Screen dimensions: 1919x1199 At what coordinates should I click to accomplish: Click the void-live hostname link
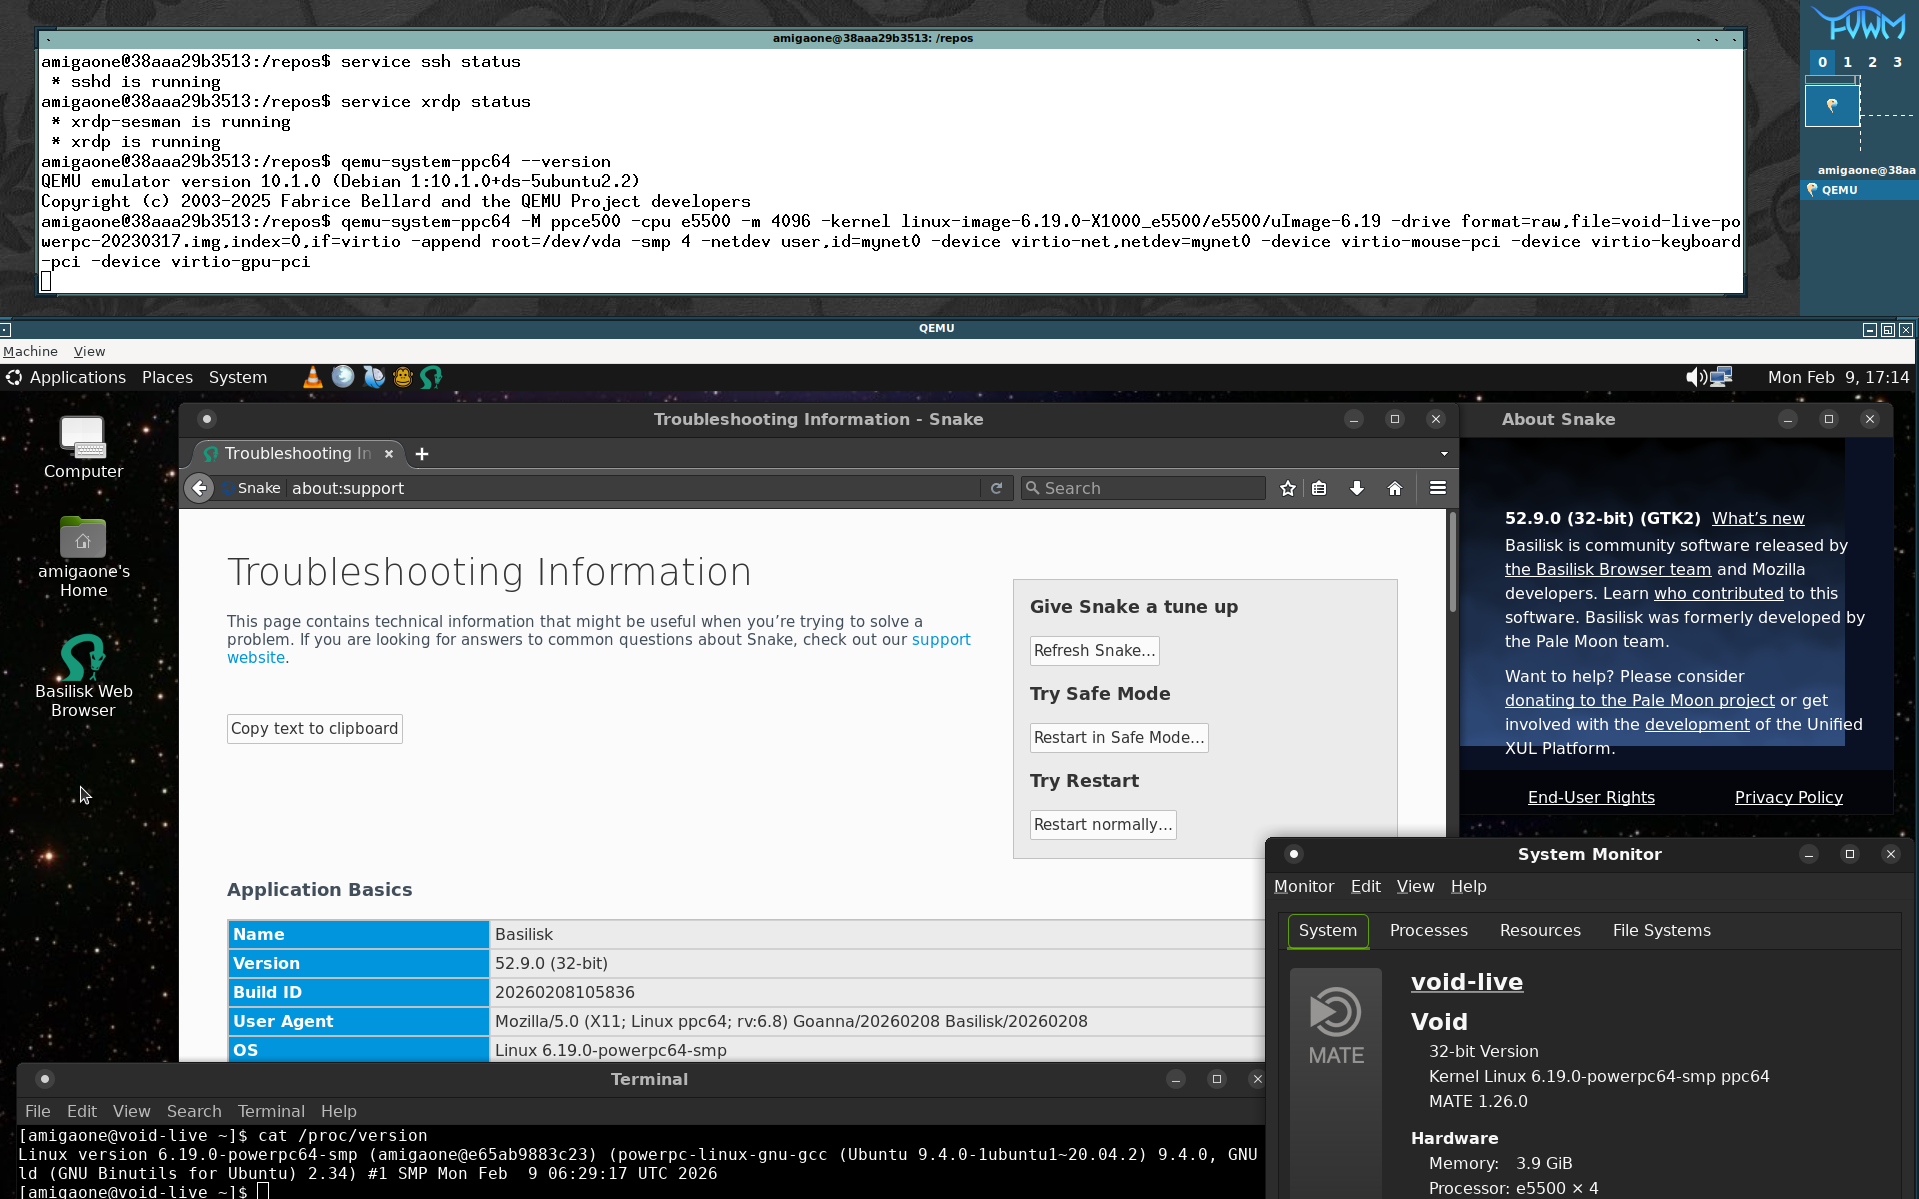(x=1466, y=981)
